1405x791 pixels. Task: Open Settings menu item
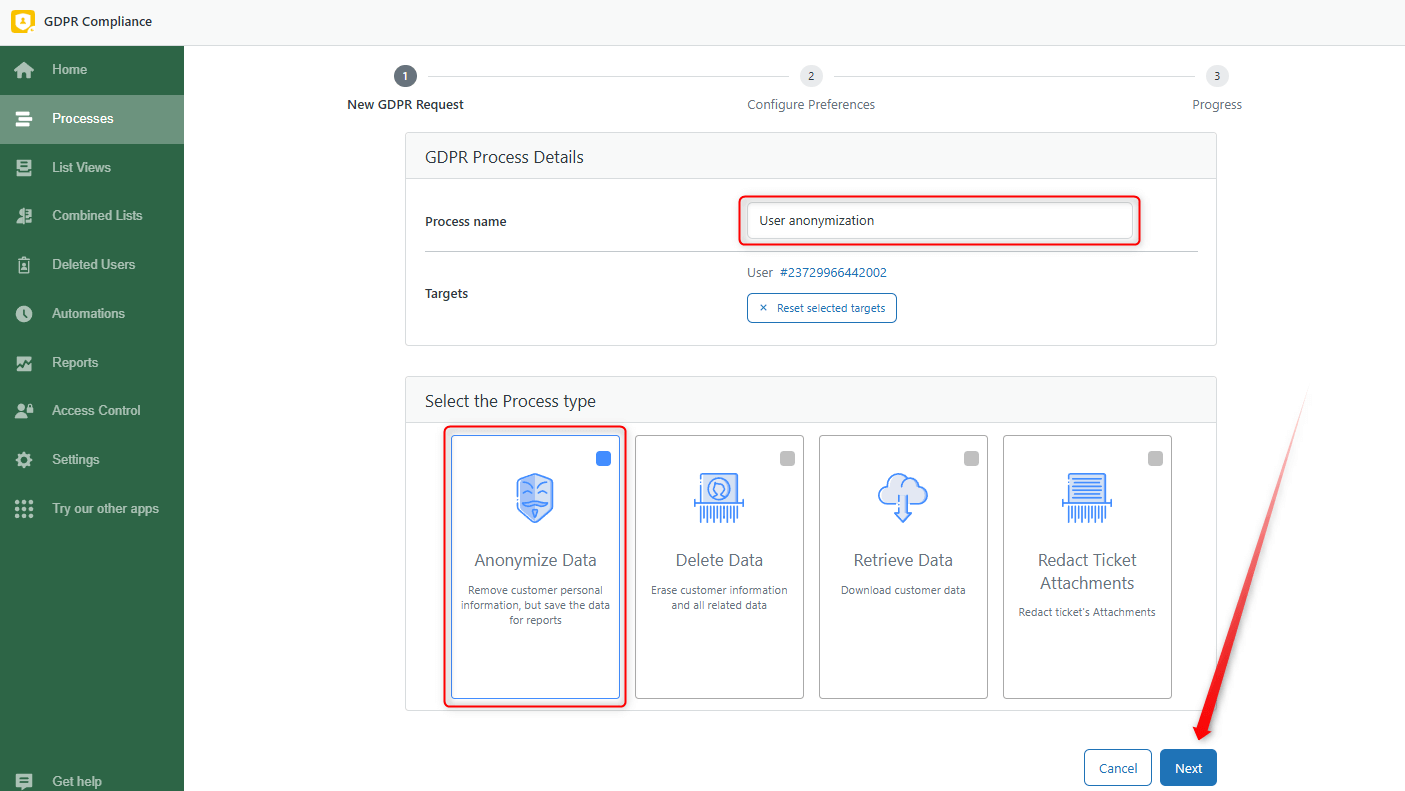[92, 460]
